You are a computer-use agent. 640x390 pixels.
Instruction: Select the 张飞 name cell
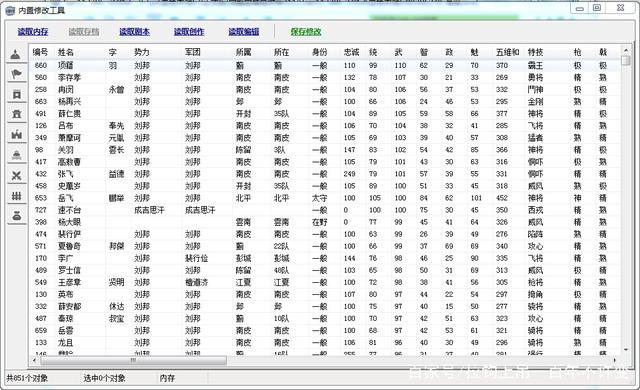pos(66,174)
